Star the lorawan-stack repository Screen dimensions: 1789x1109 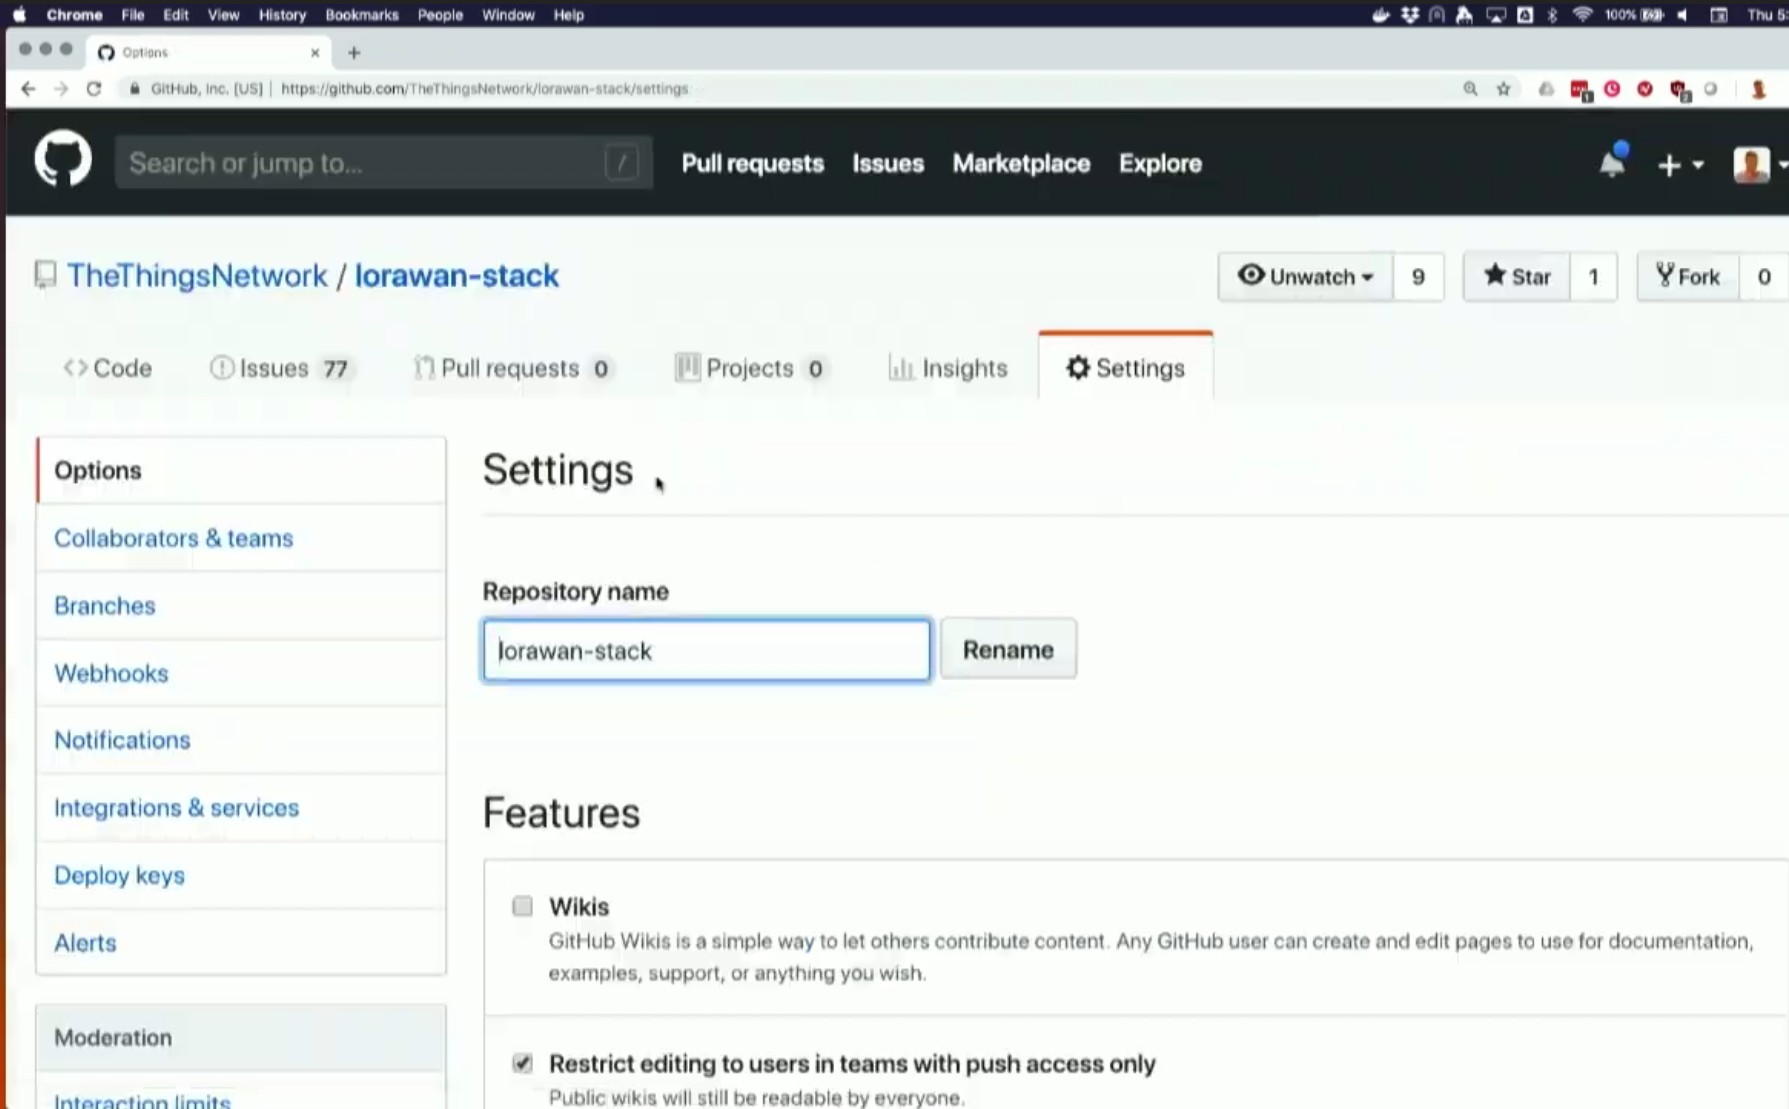coord(1517,277)
